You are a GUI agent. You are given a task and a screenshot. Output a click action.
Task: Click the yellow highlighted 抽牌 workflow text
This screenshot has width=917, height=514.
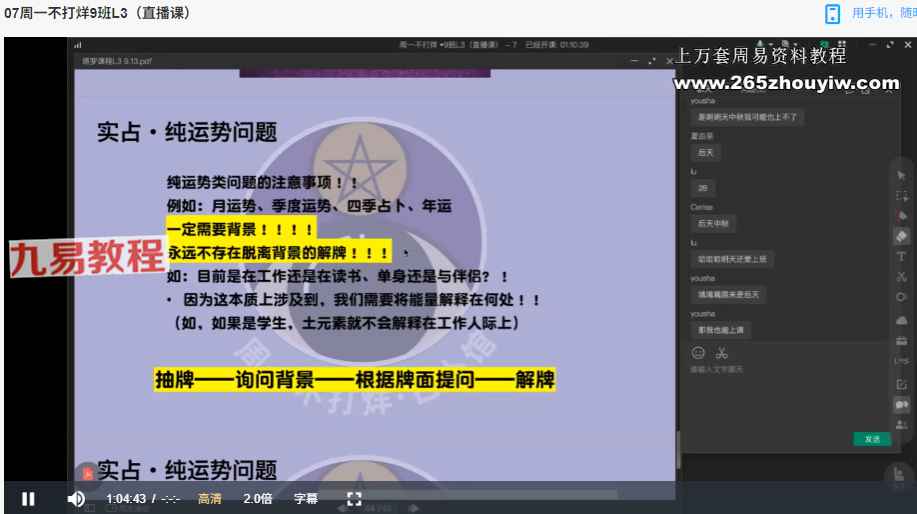pos(355,380)
